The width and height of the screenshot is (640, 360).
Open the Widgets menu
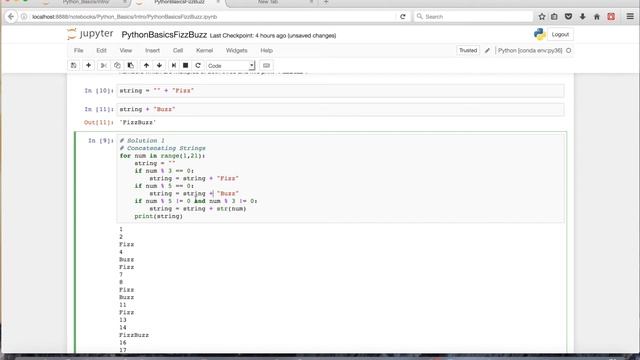[236, 51]
